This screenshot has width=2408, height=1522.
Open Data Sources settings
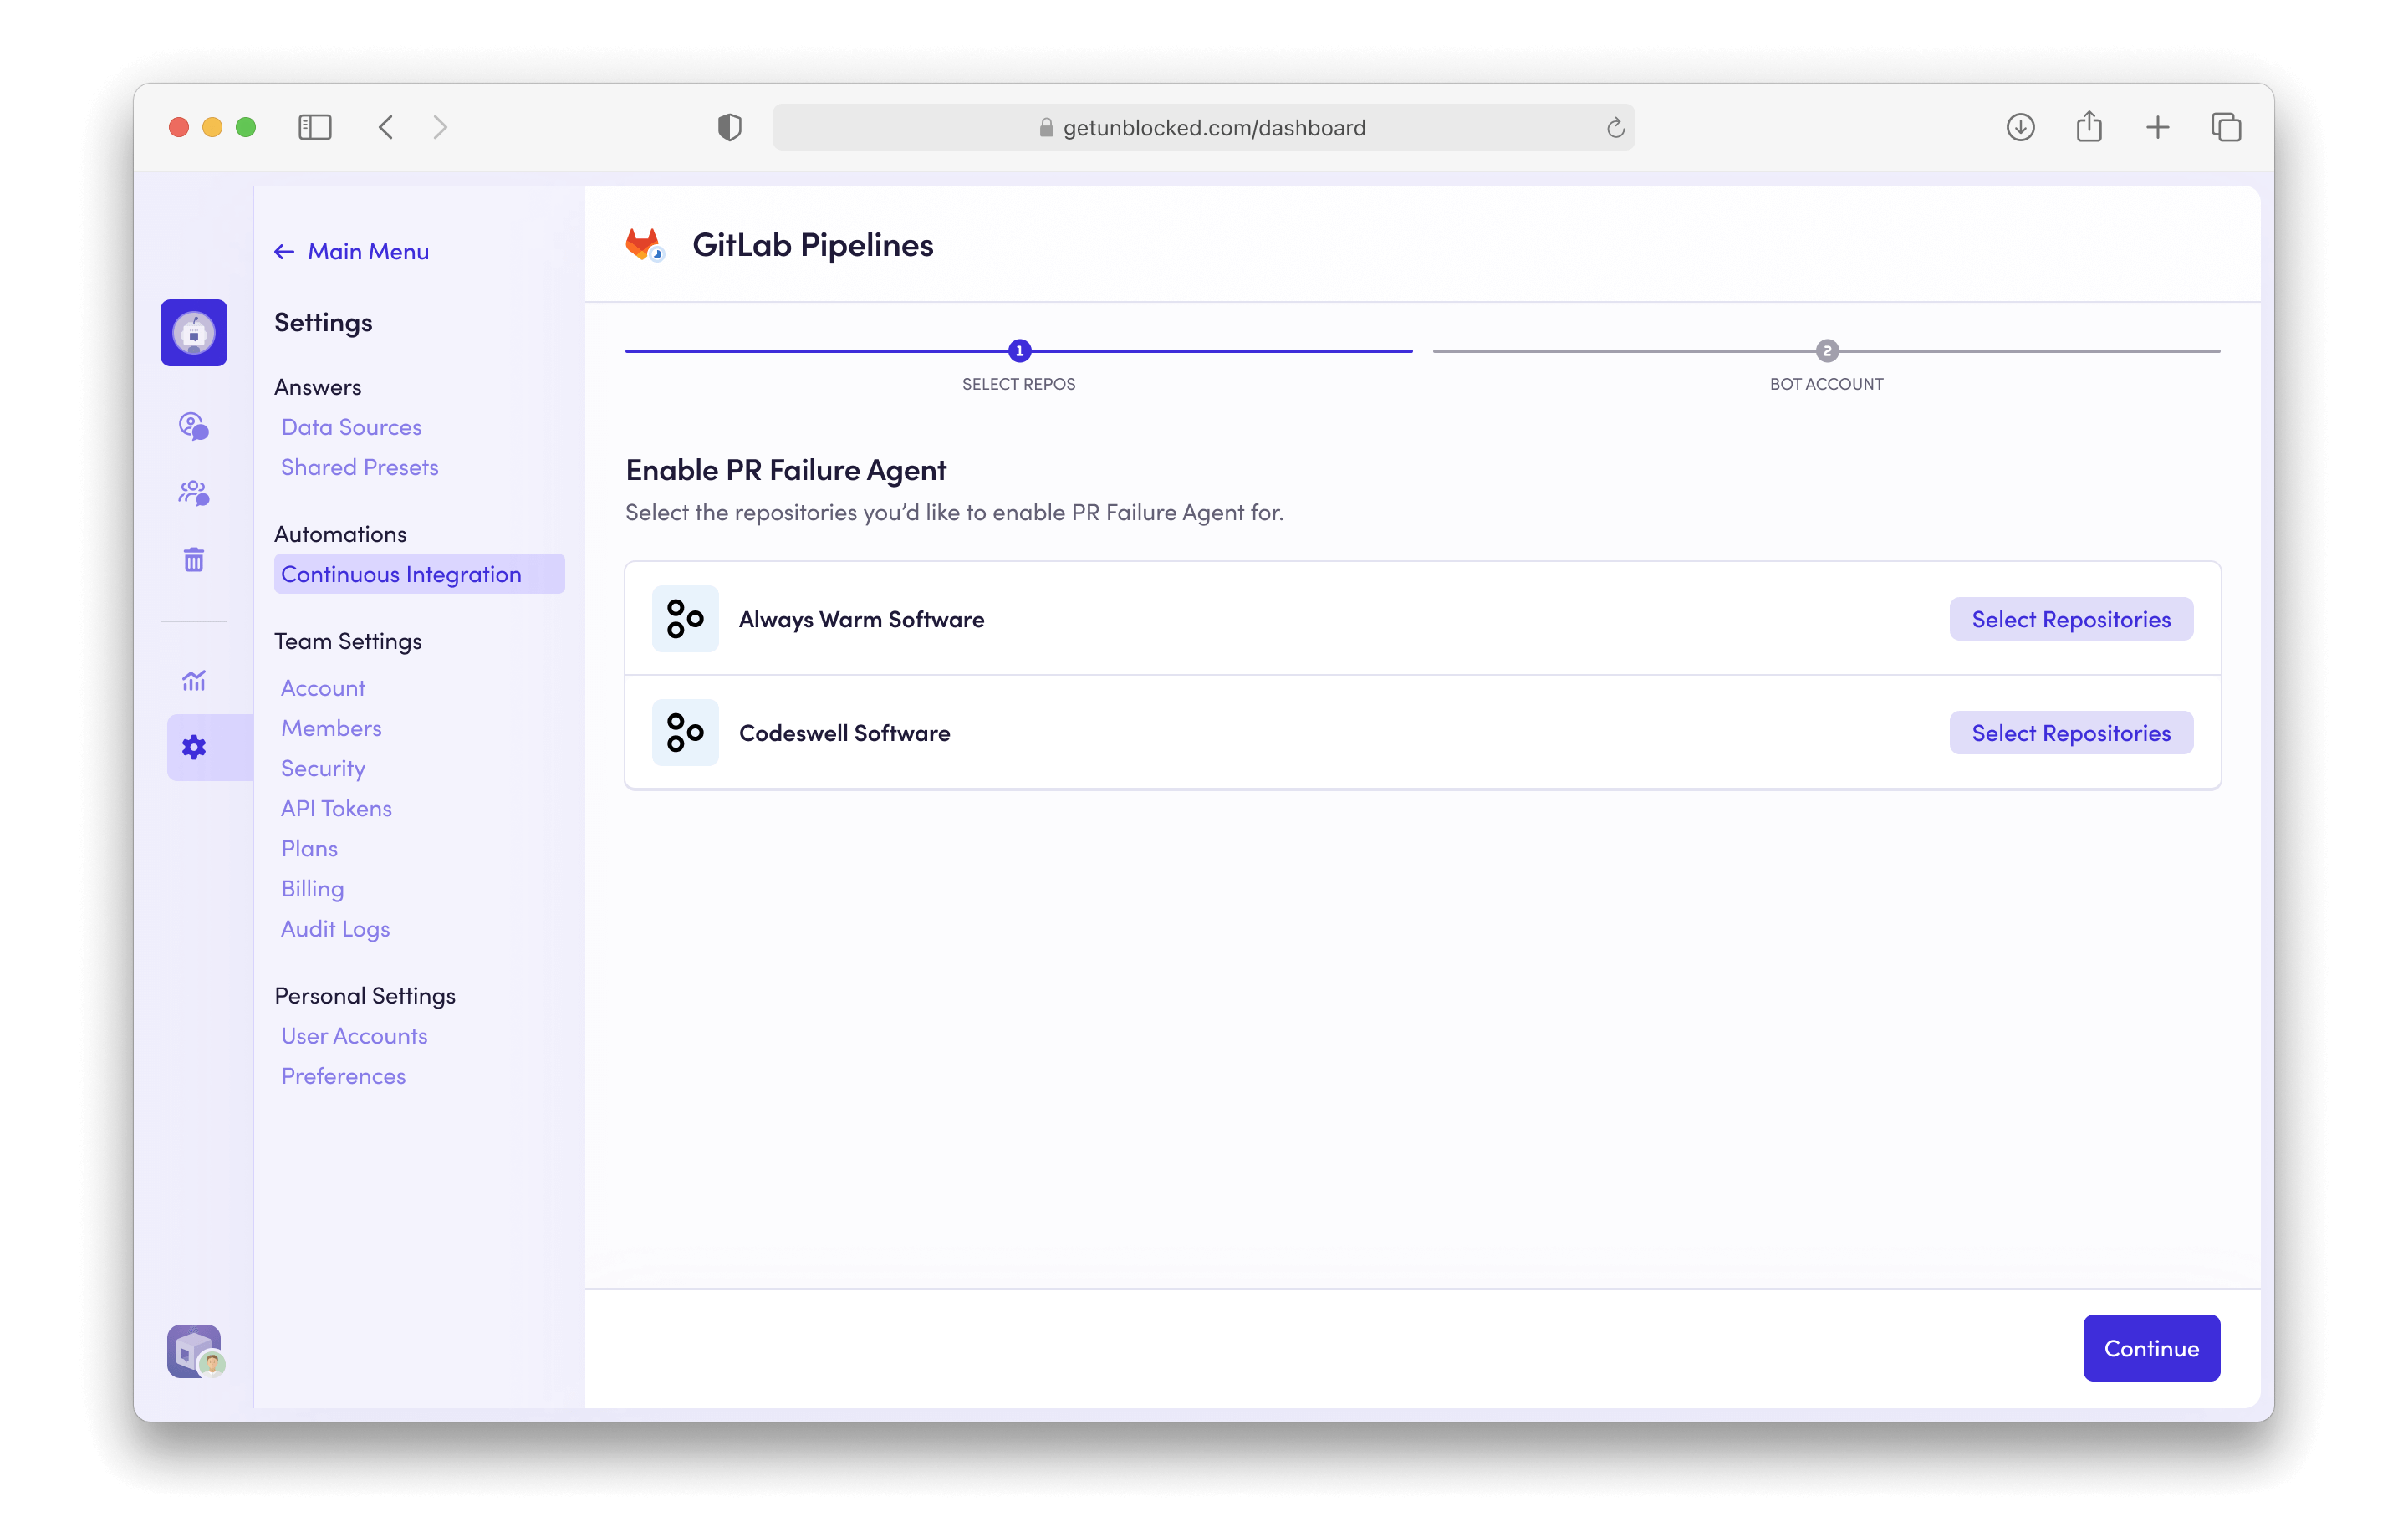coord(351,427)
